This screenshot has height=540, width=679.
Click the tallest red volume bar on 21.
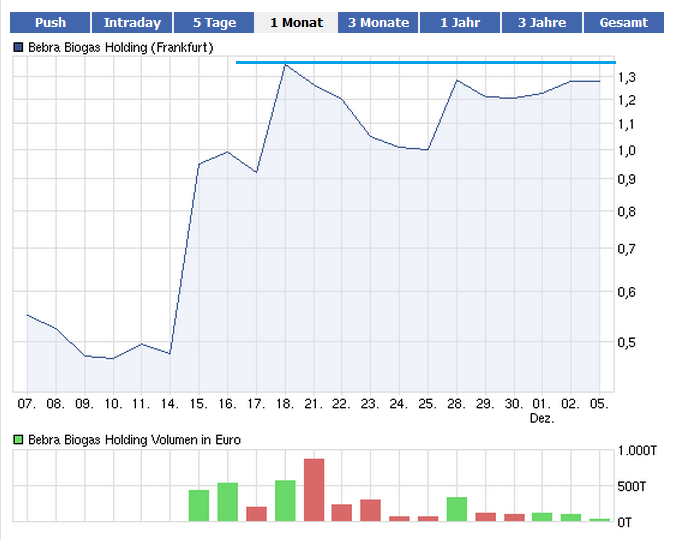click(x=314, y=490)
